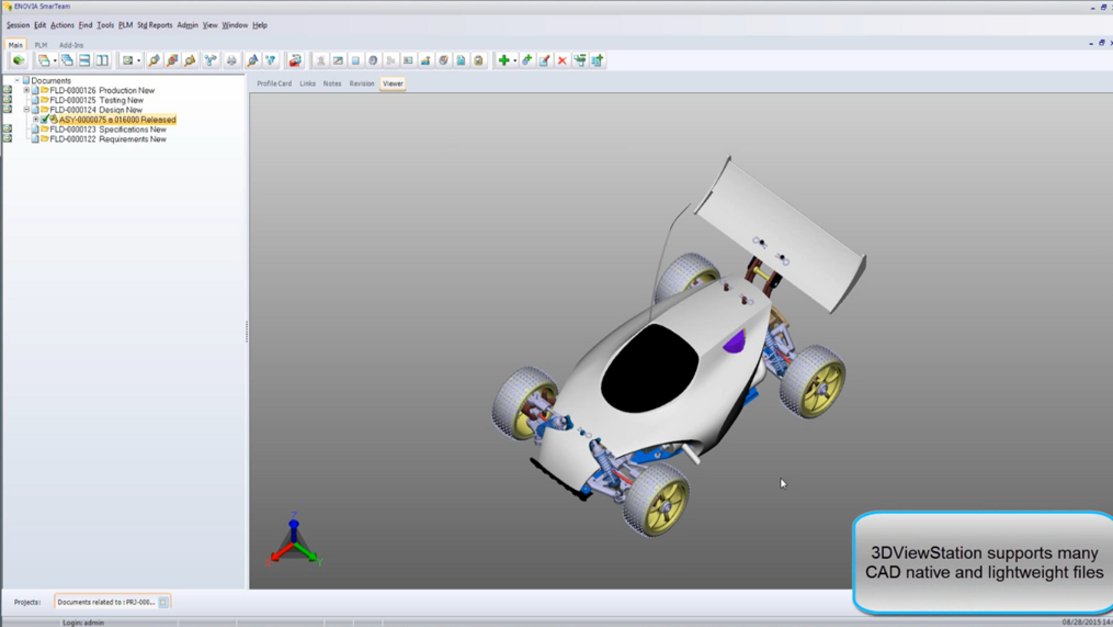The height and width of the screenshot is (627, 1113).
Task: Click the green tree icon right of red X
Action: tap(580, 60)
